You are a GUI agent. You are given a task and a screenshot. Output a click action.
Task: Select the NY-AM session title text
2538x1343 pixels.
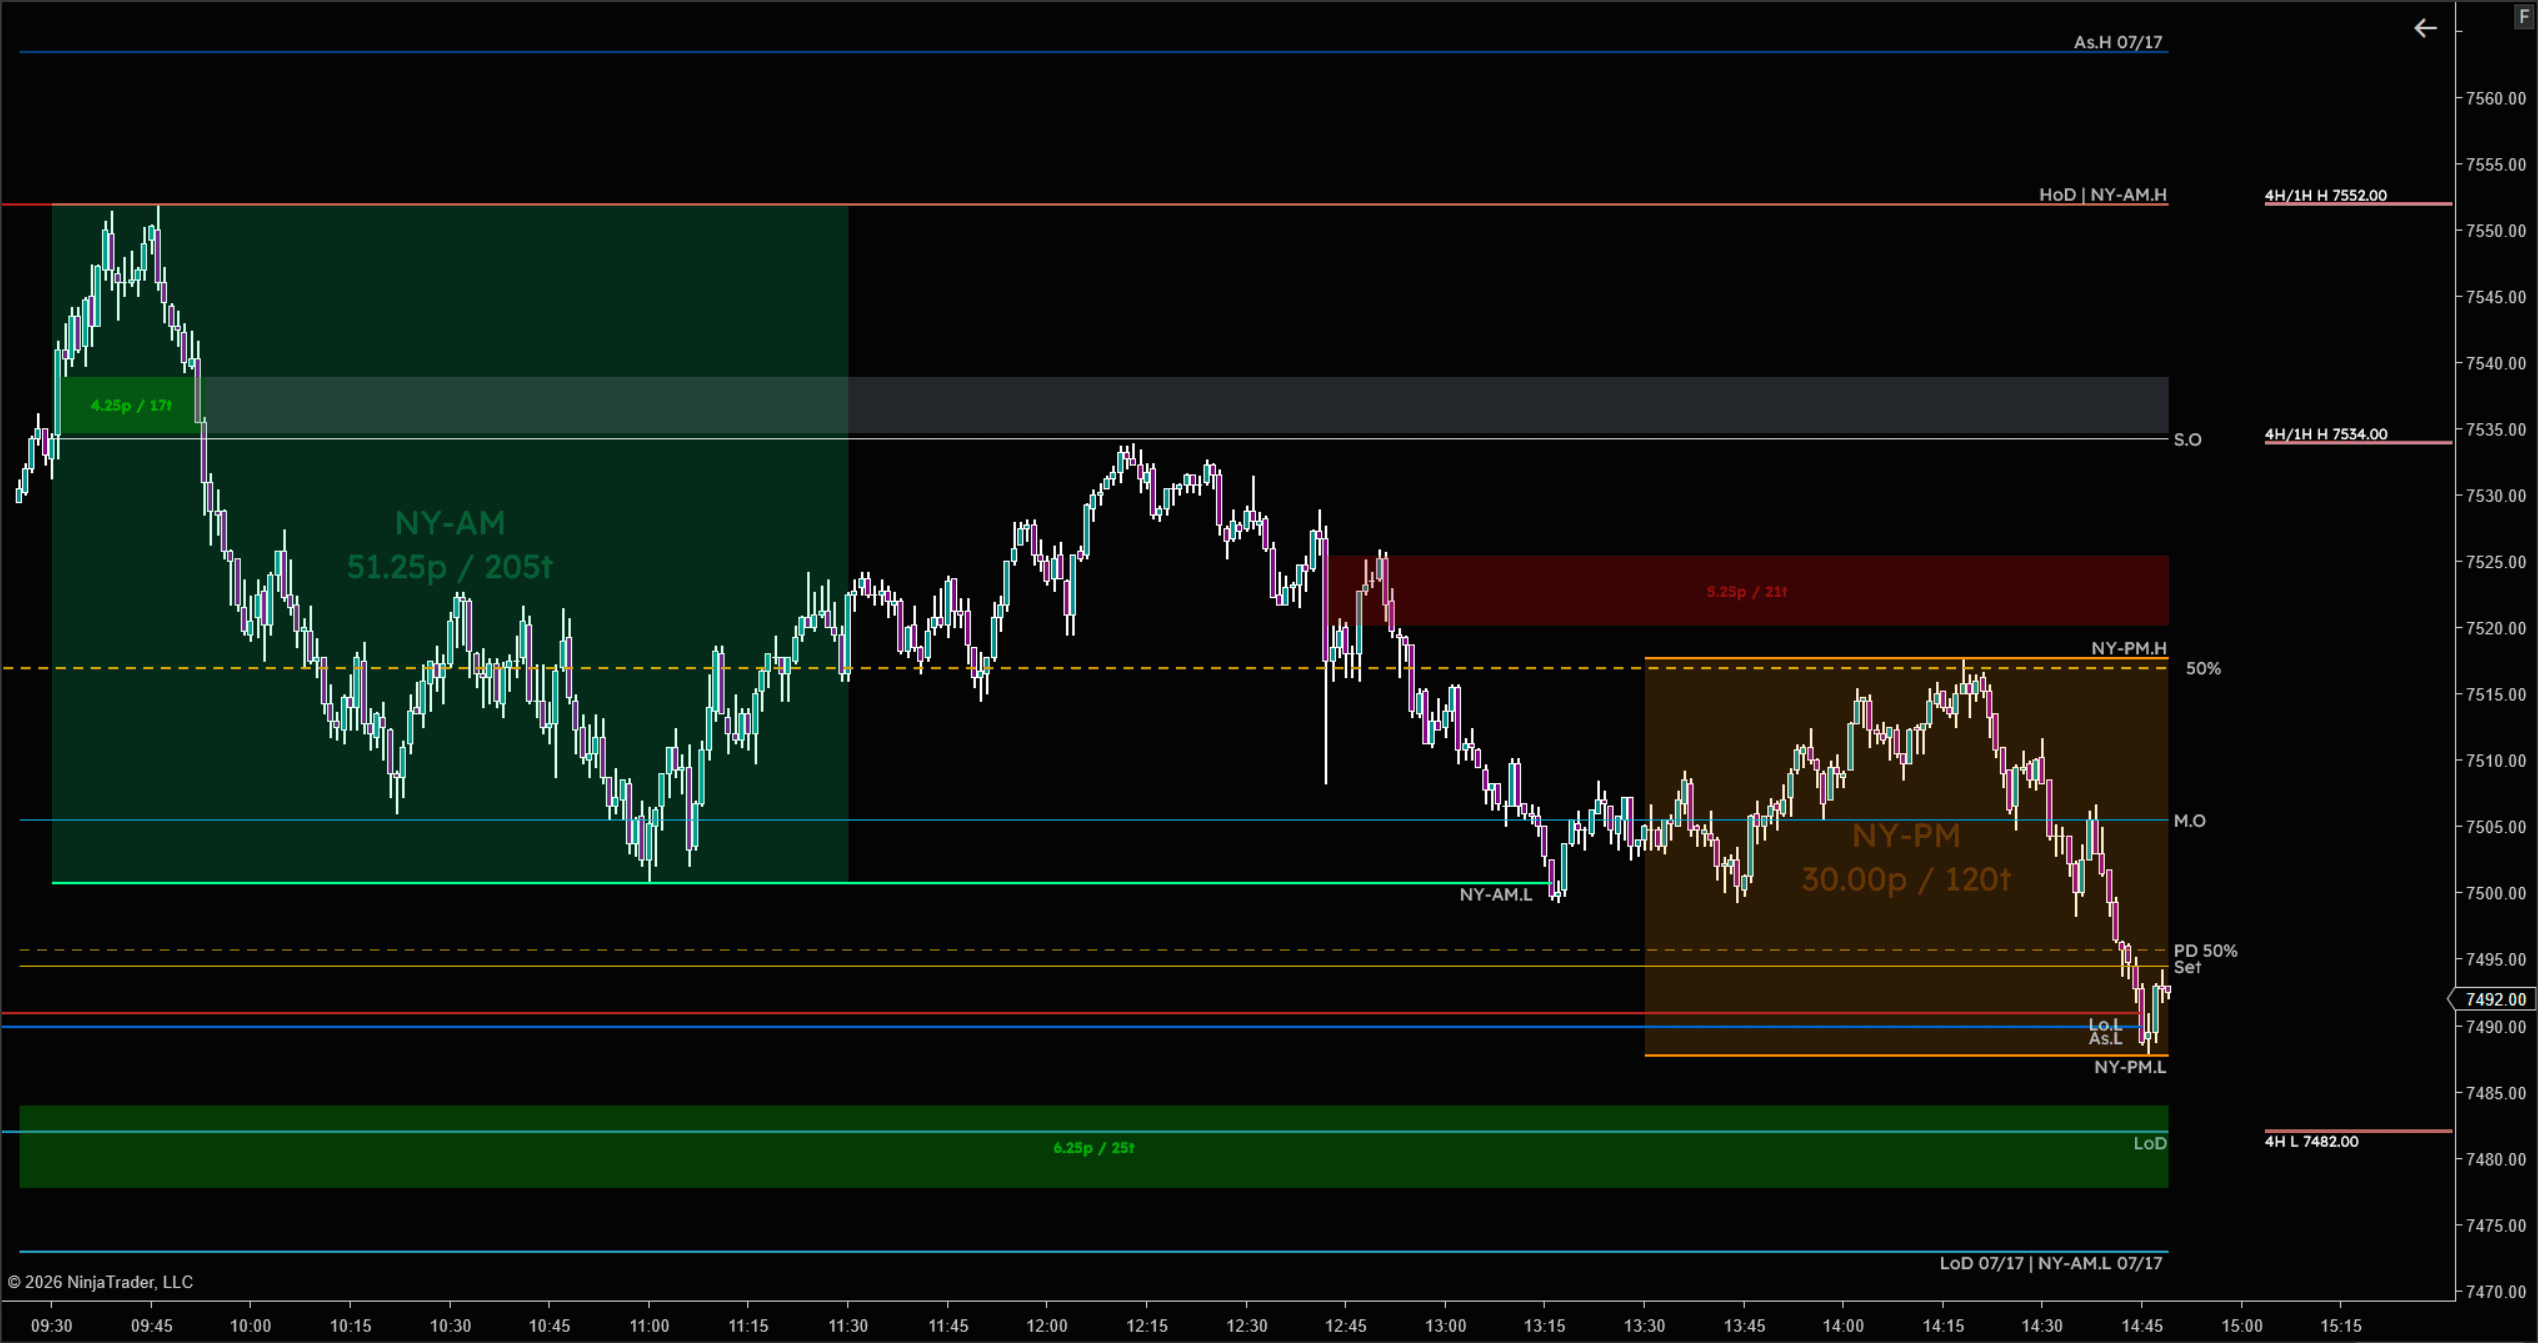click(450, 523)
